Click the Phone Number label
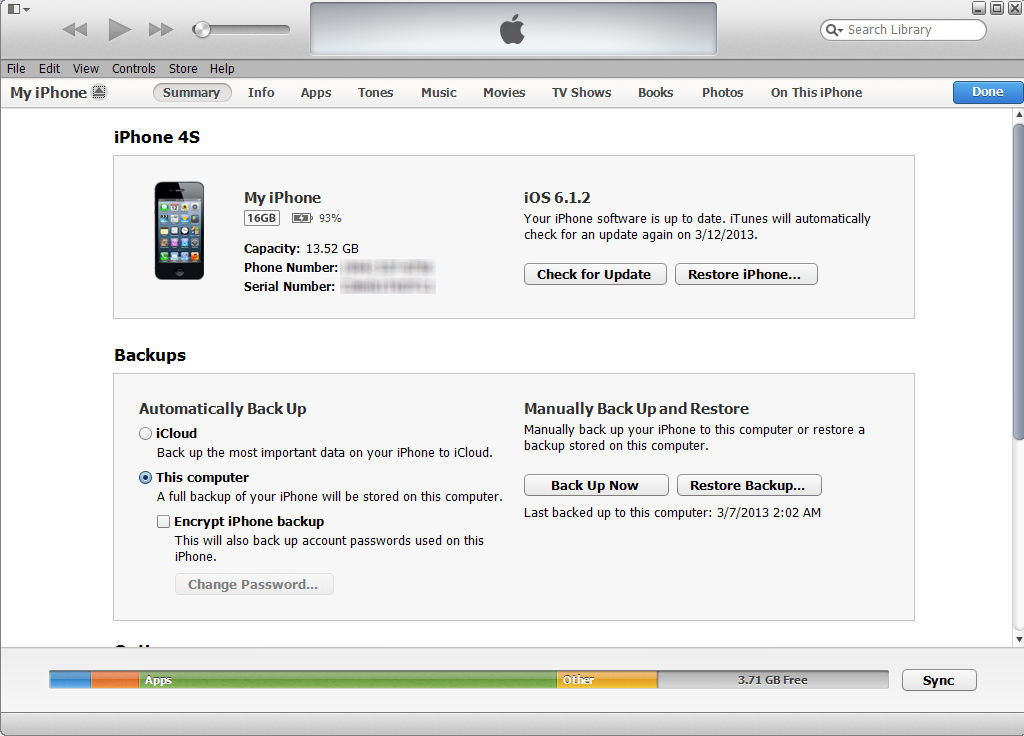The height and width of the screenshot is (736, 1024). pyautogui.click(x=291, y=268)
